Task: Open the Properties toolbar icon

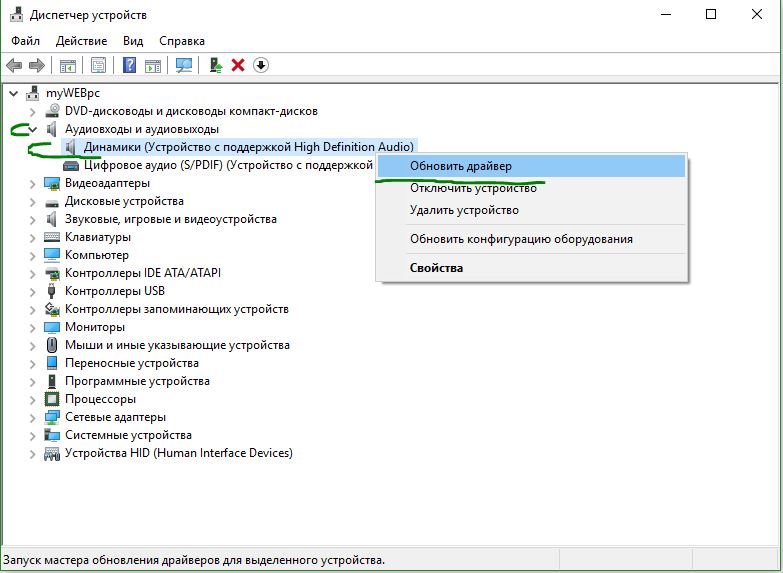Action: (x=98, y=65)
